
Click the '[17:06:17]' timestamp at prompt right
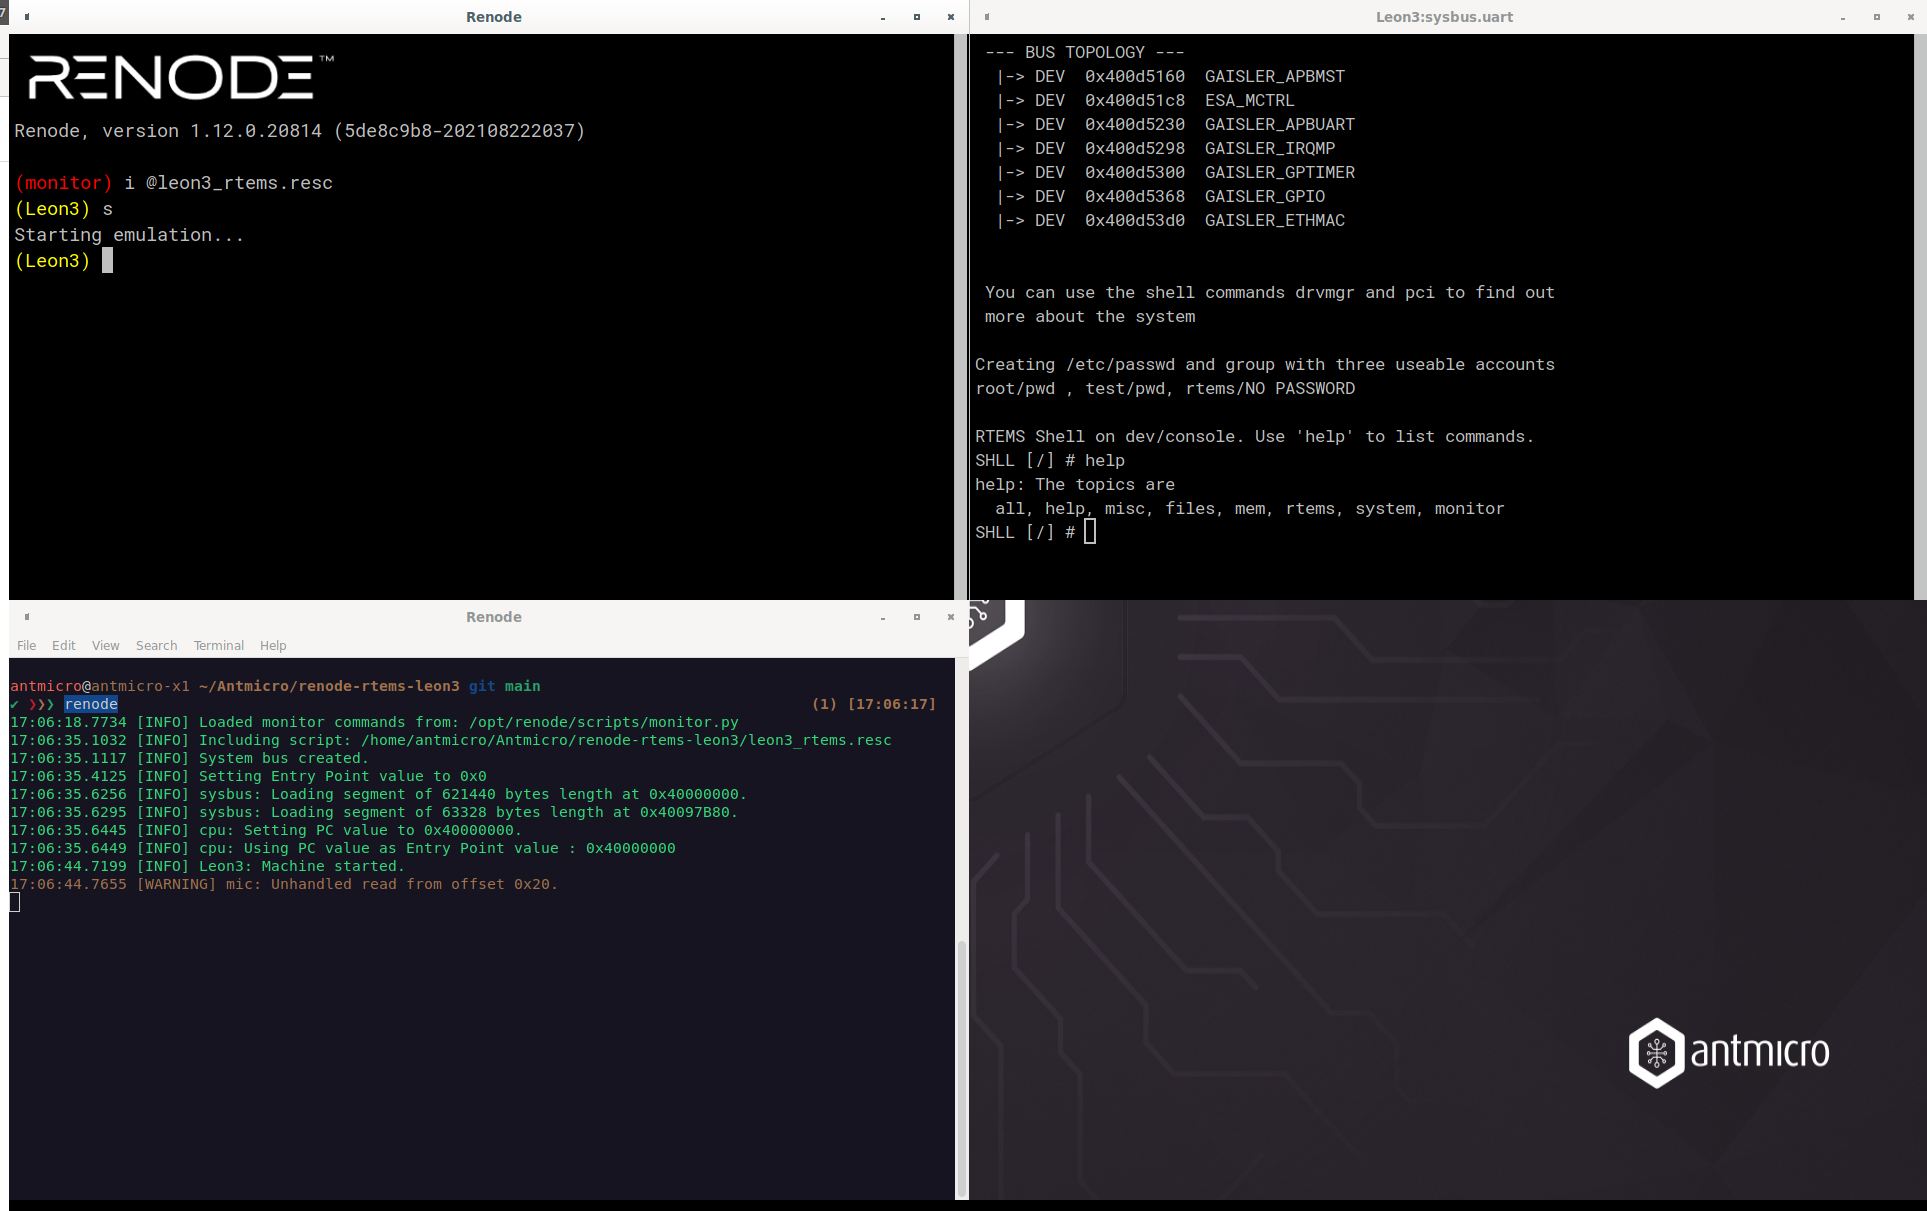(892, 704)
